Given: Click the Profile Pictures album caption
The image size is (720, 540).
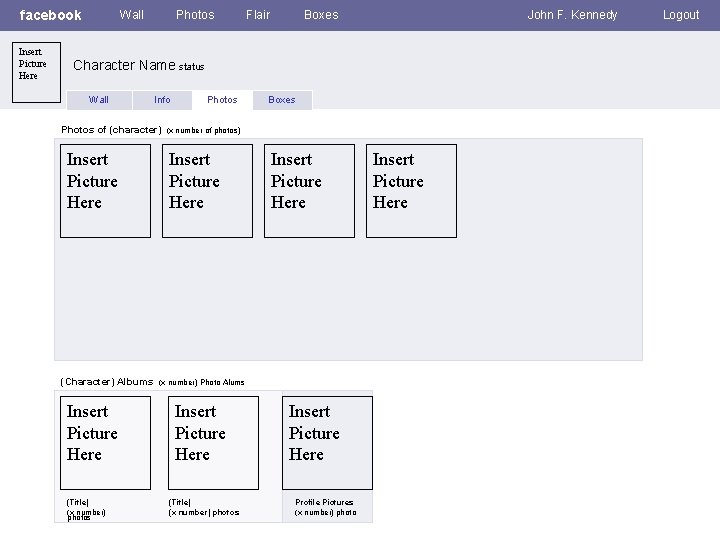Looking at the screenshot, I should [324, 502].
